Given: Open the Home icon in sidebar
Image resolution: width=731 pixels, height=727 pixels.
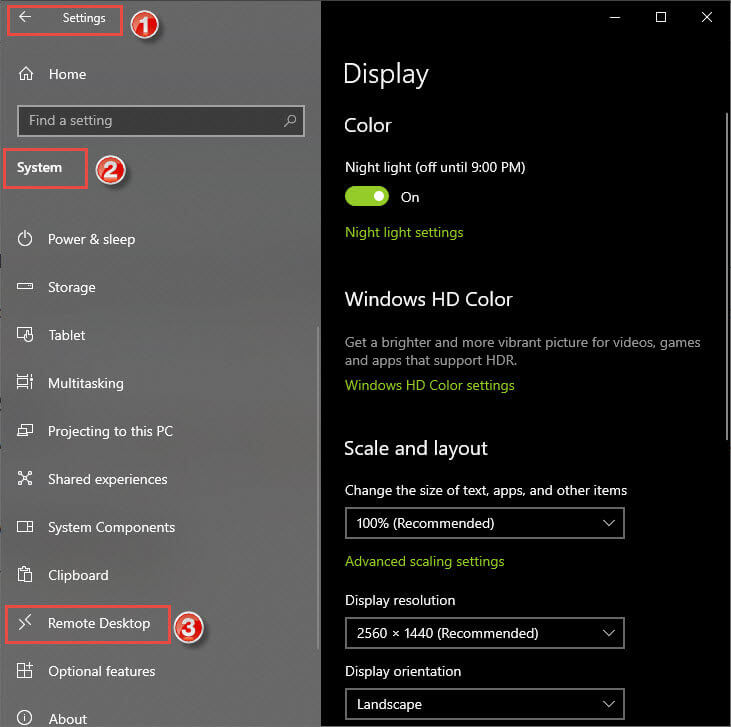Looking at the screenshot, I should point(26,74).
